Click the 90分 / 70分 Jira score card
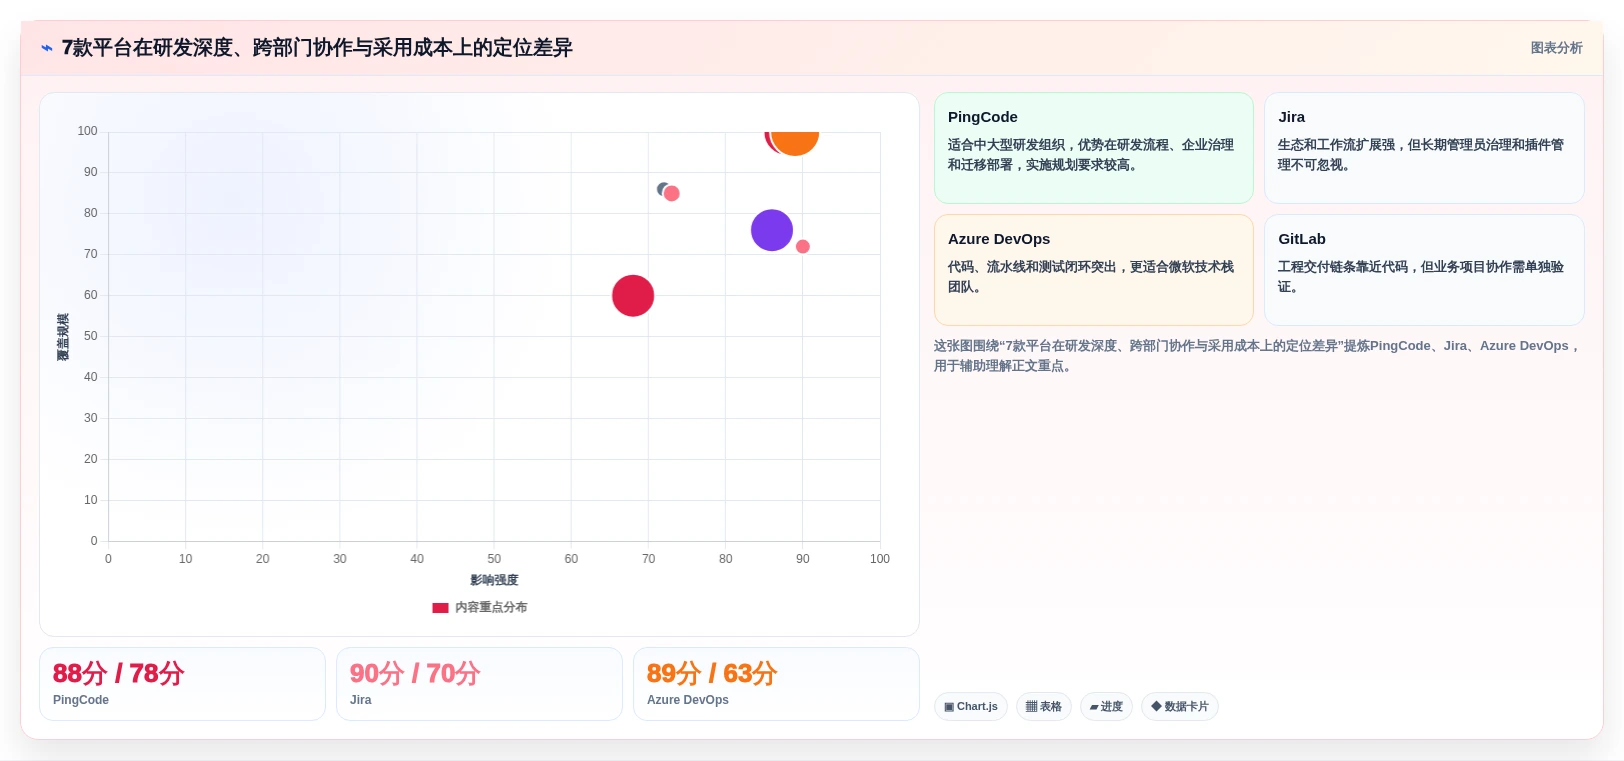This screenshot has width=1624, height=761. coord(479,684)
